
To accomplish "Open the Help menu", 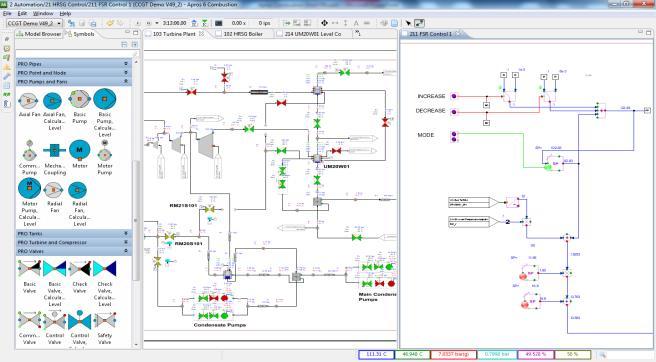I will coord(65,13).
